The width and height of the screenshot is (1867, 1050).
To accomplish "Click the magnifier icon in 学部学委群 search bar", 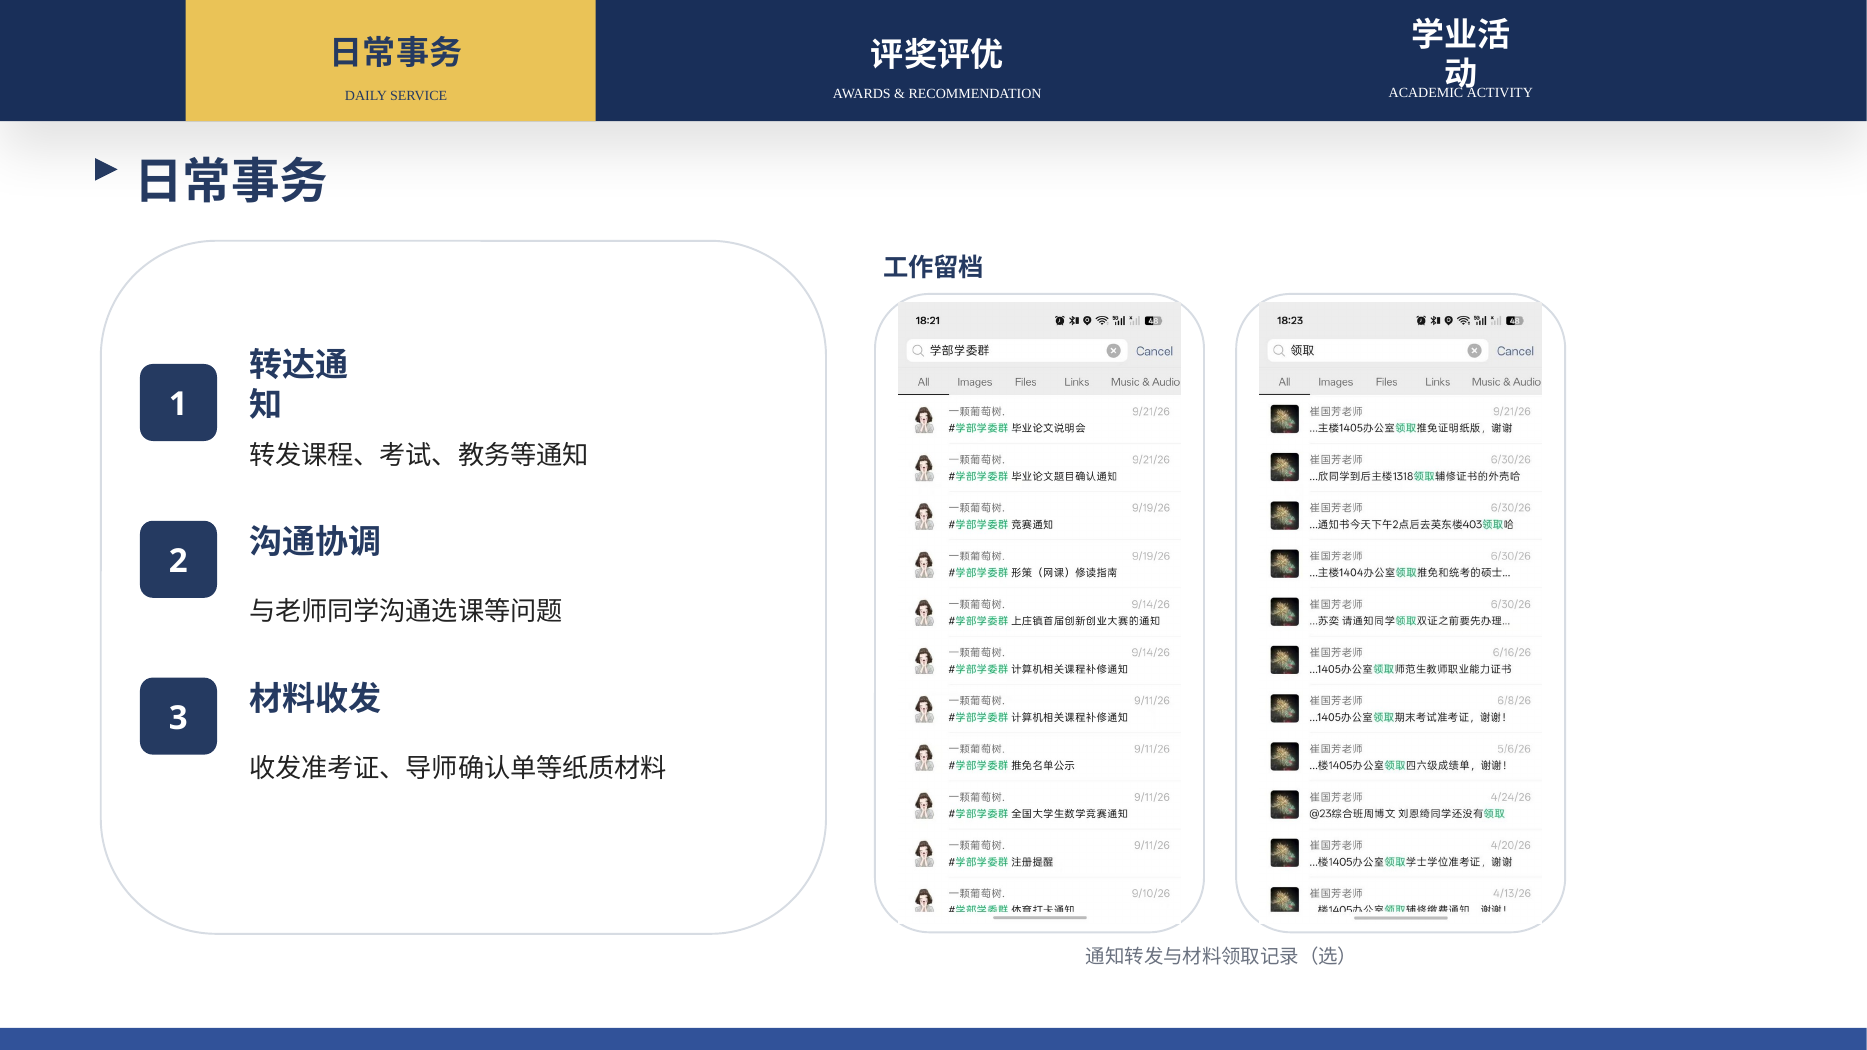I will (918, 351).
